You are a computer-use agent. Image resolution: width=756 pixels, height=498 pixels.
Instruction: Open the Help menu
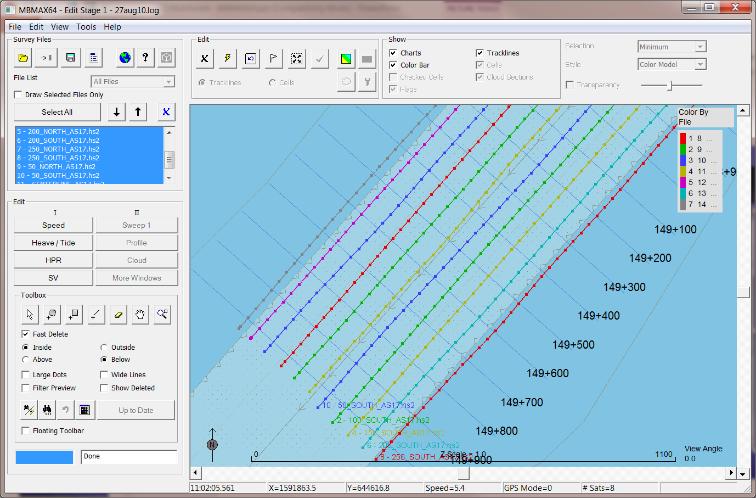pos(112,27)
